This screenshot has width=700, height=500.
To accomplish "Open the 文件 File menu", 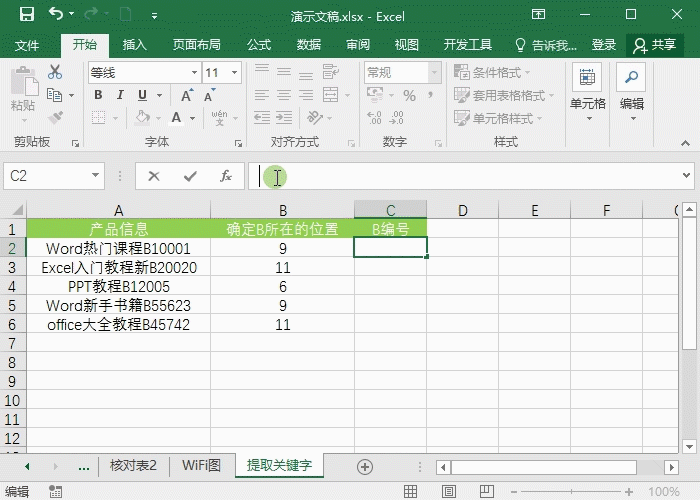I will point(27,45).
